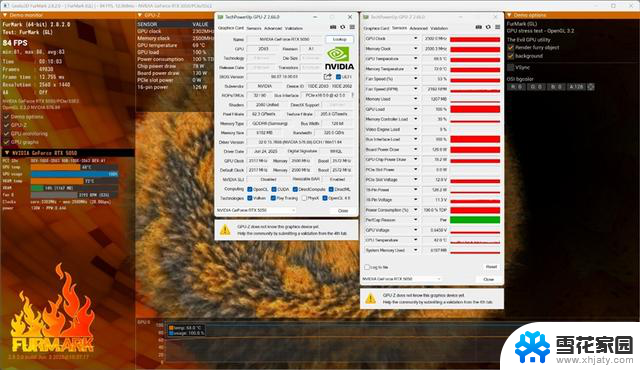
Task: Click the refresh icon in GPU-Z Sensors window
Action: tap(488, 27)
